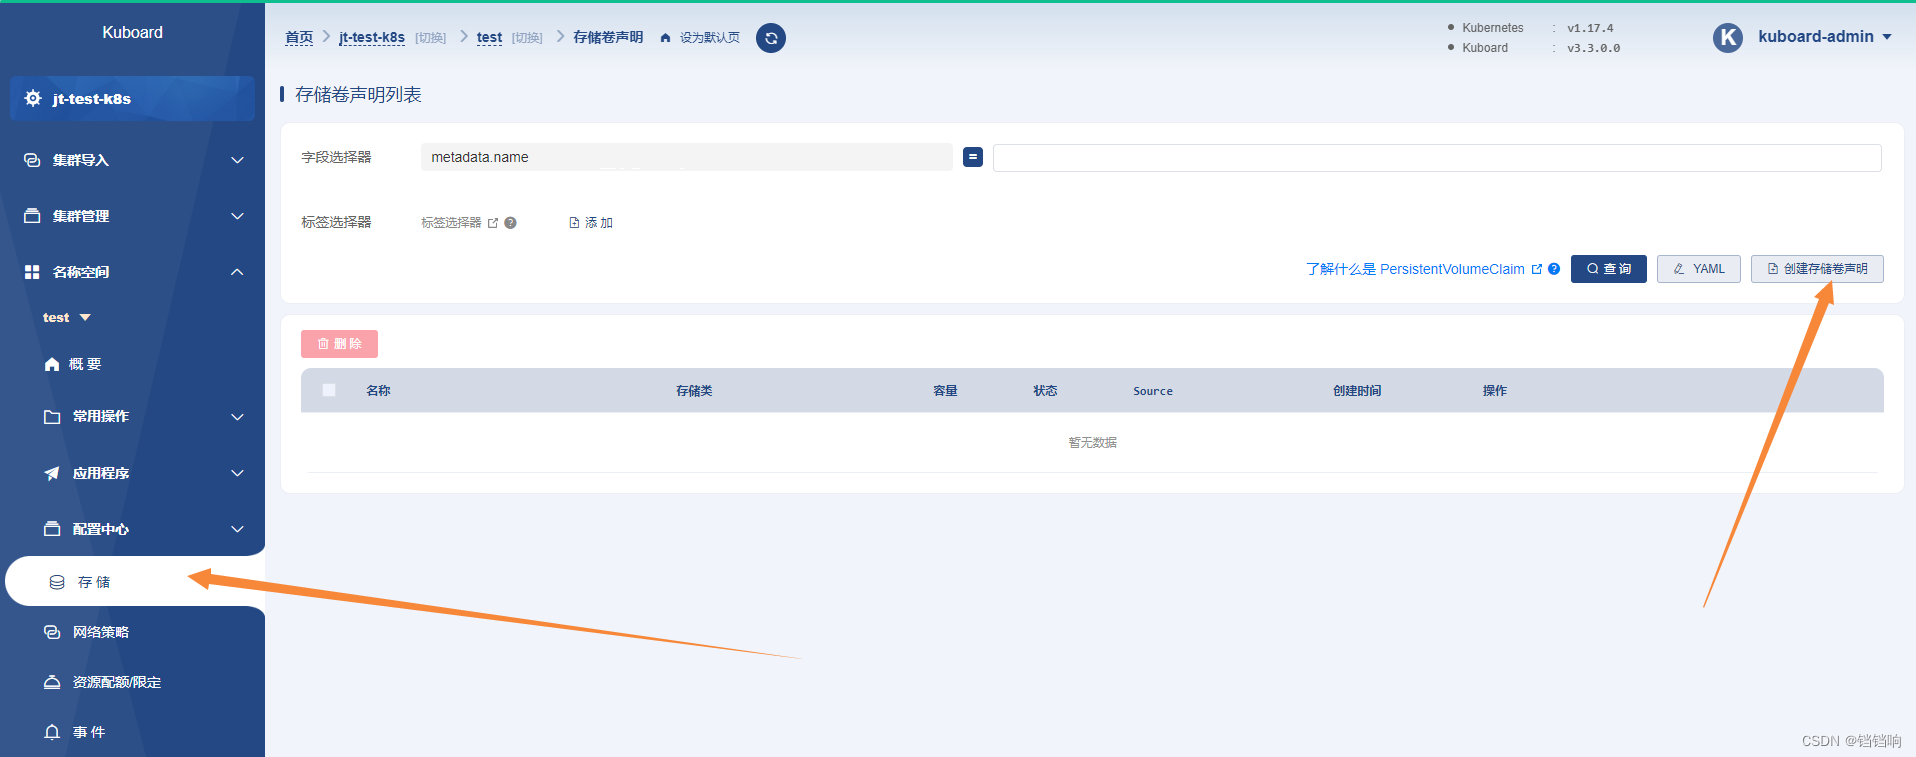Click 设为默认页 link
The height and width of the screenshot is (757, 1916).
point(710,38)
